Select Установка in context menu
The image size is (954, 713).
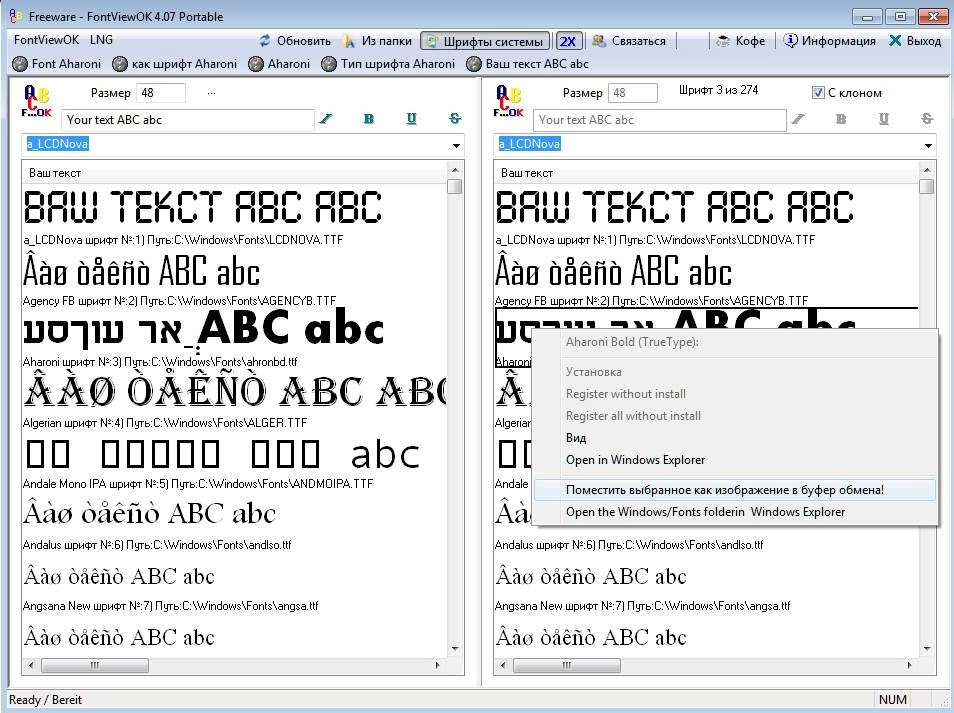point(594,372)
